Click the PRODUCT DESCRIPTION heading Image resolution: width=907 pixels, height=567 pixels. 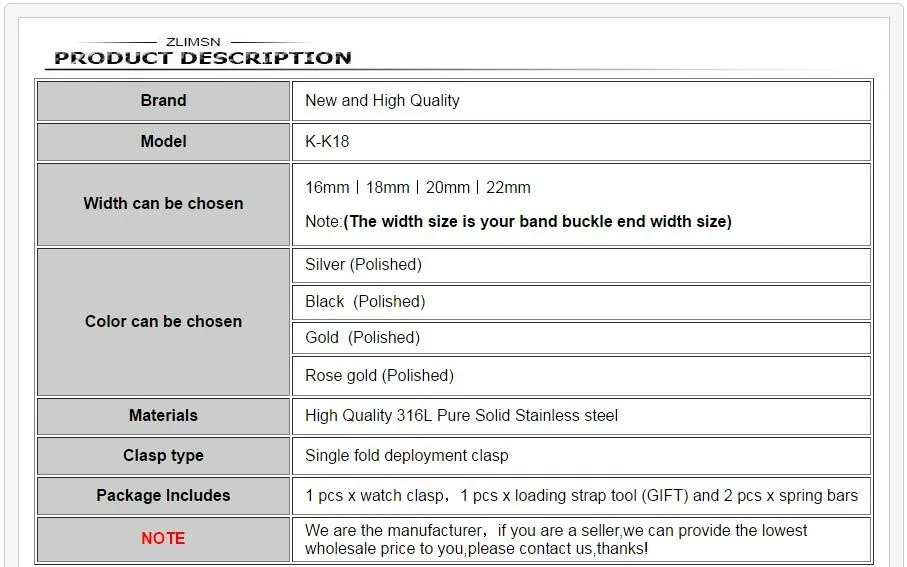click(x=202, y=58)
